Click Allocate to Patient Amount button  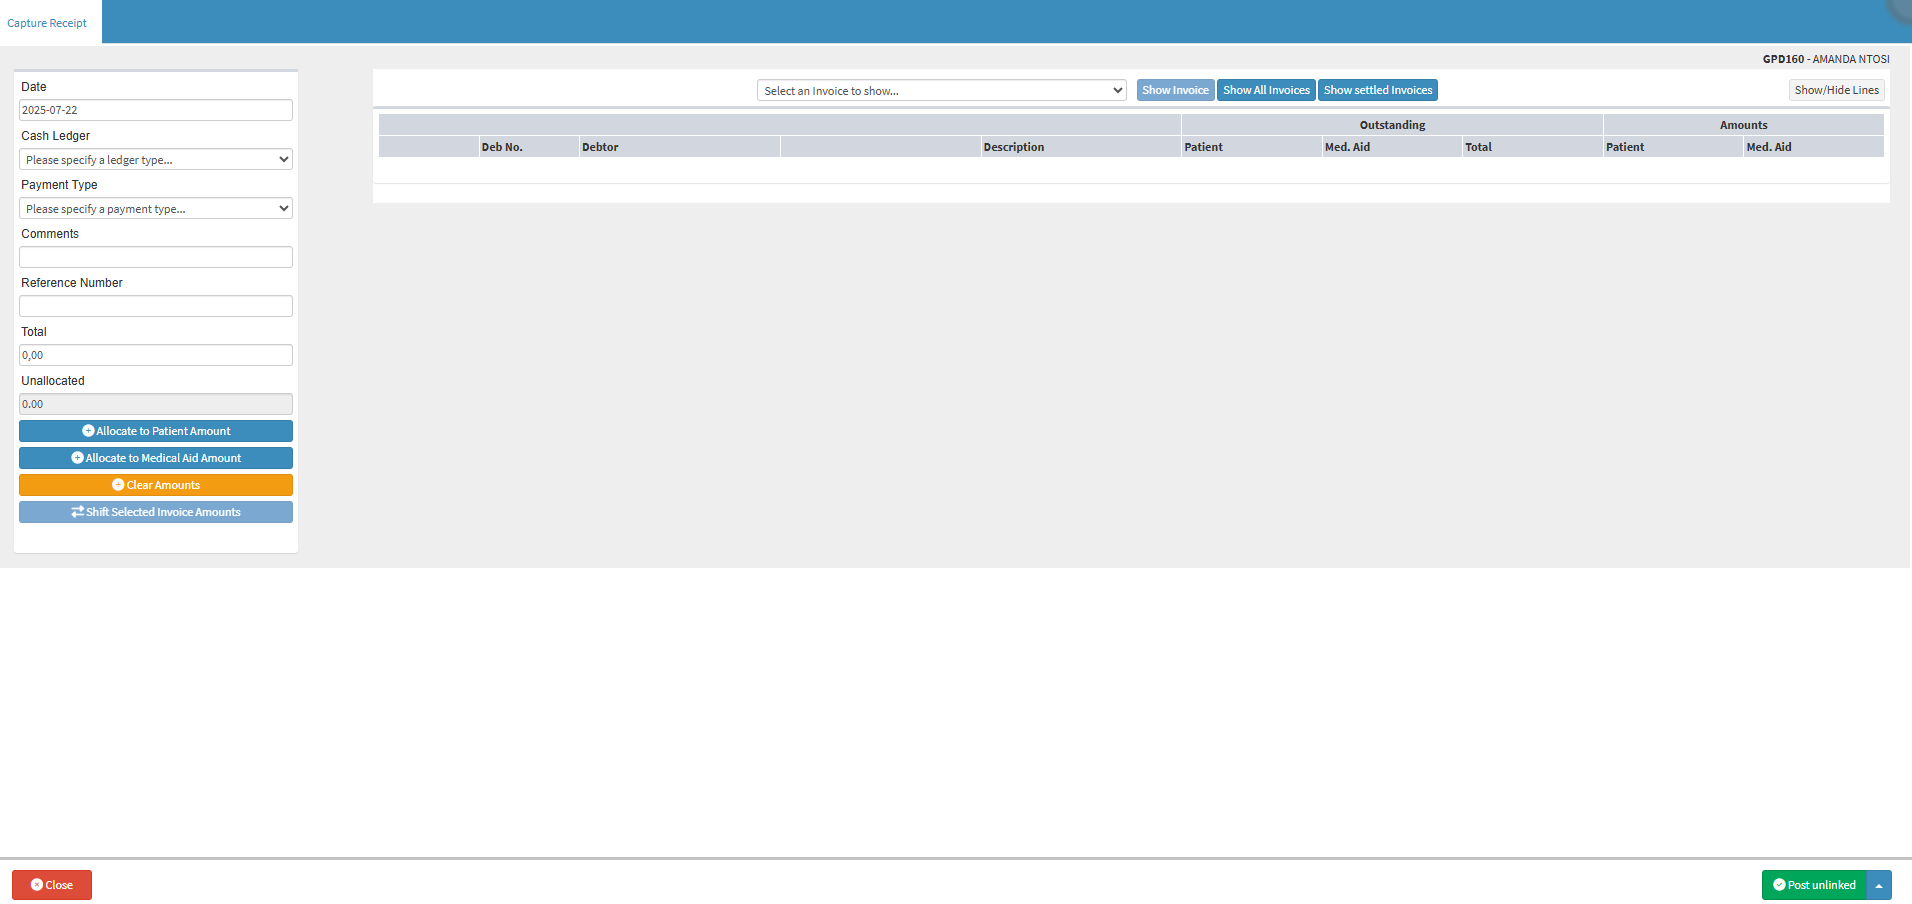point(156,431)
